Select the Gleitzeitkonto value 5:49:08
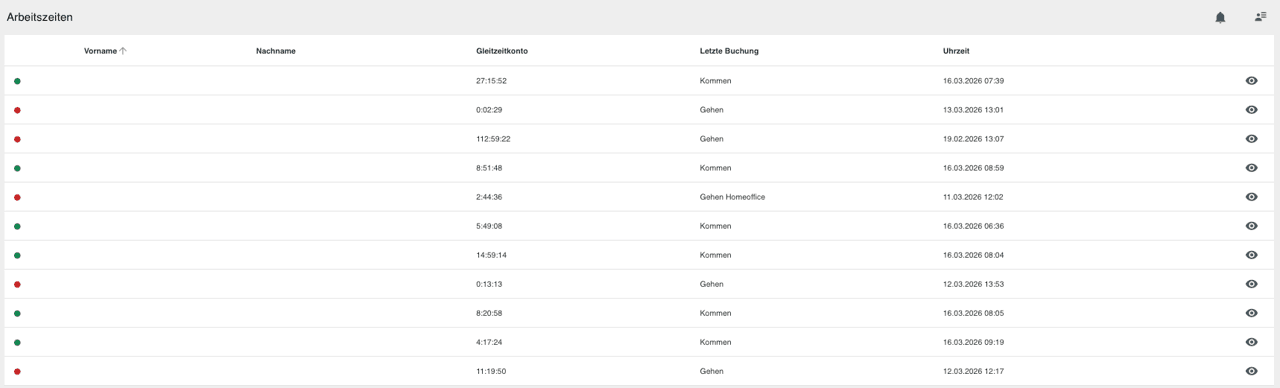This screenshot has height=388, width=1280. pos(489,226)
